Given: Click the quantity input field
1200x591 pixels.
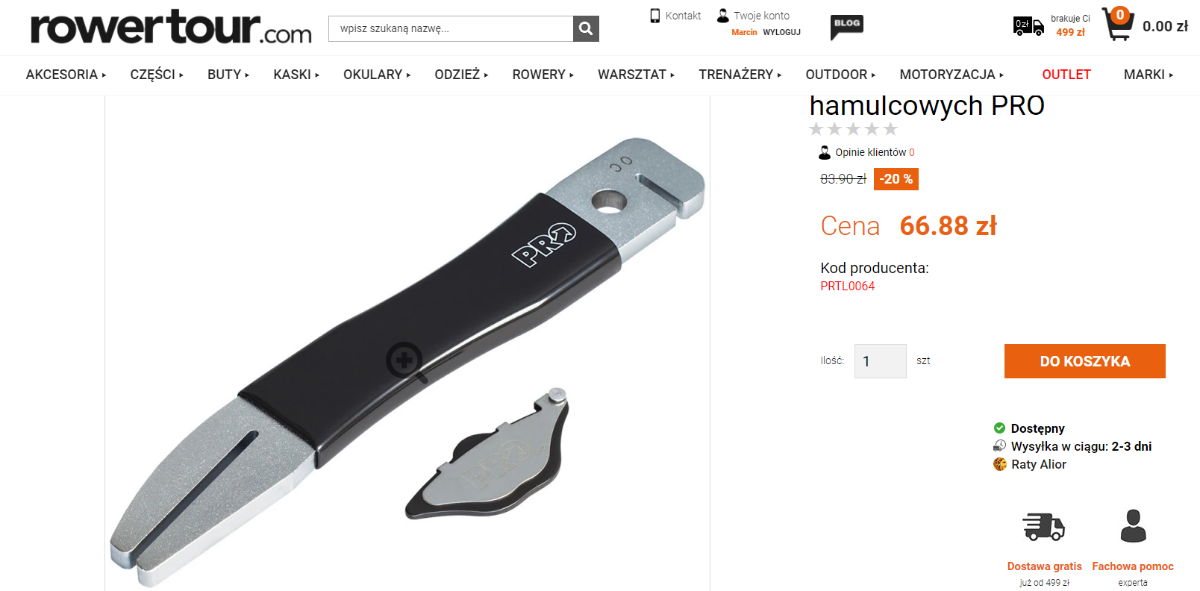Looking at the screenshot, I should click(x=880, y=361).
